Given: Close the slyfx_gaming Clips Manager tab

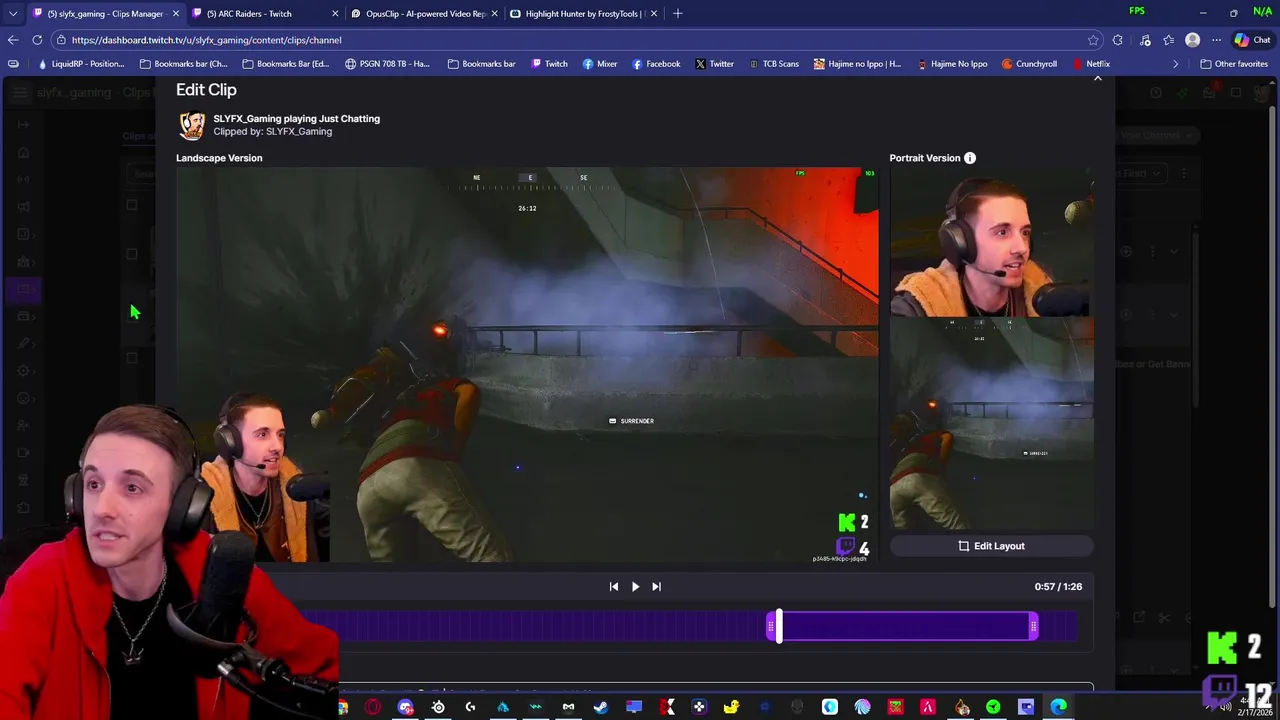Looking at the screenshot, I should click(x=176, y=14).
